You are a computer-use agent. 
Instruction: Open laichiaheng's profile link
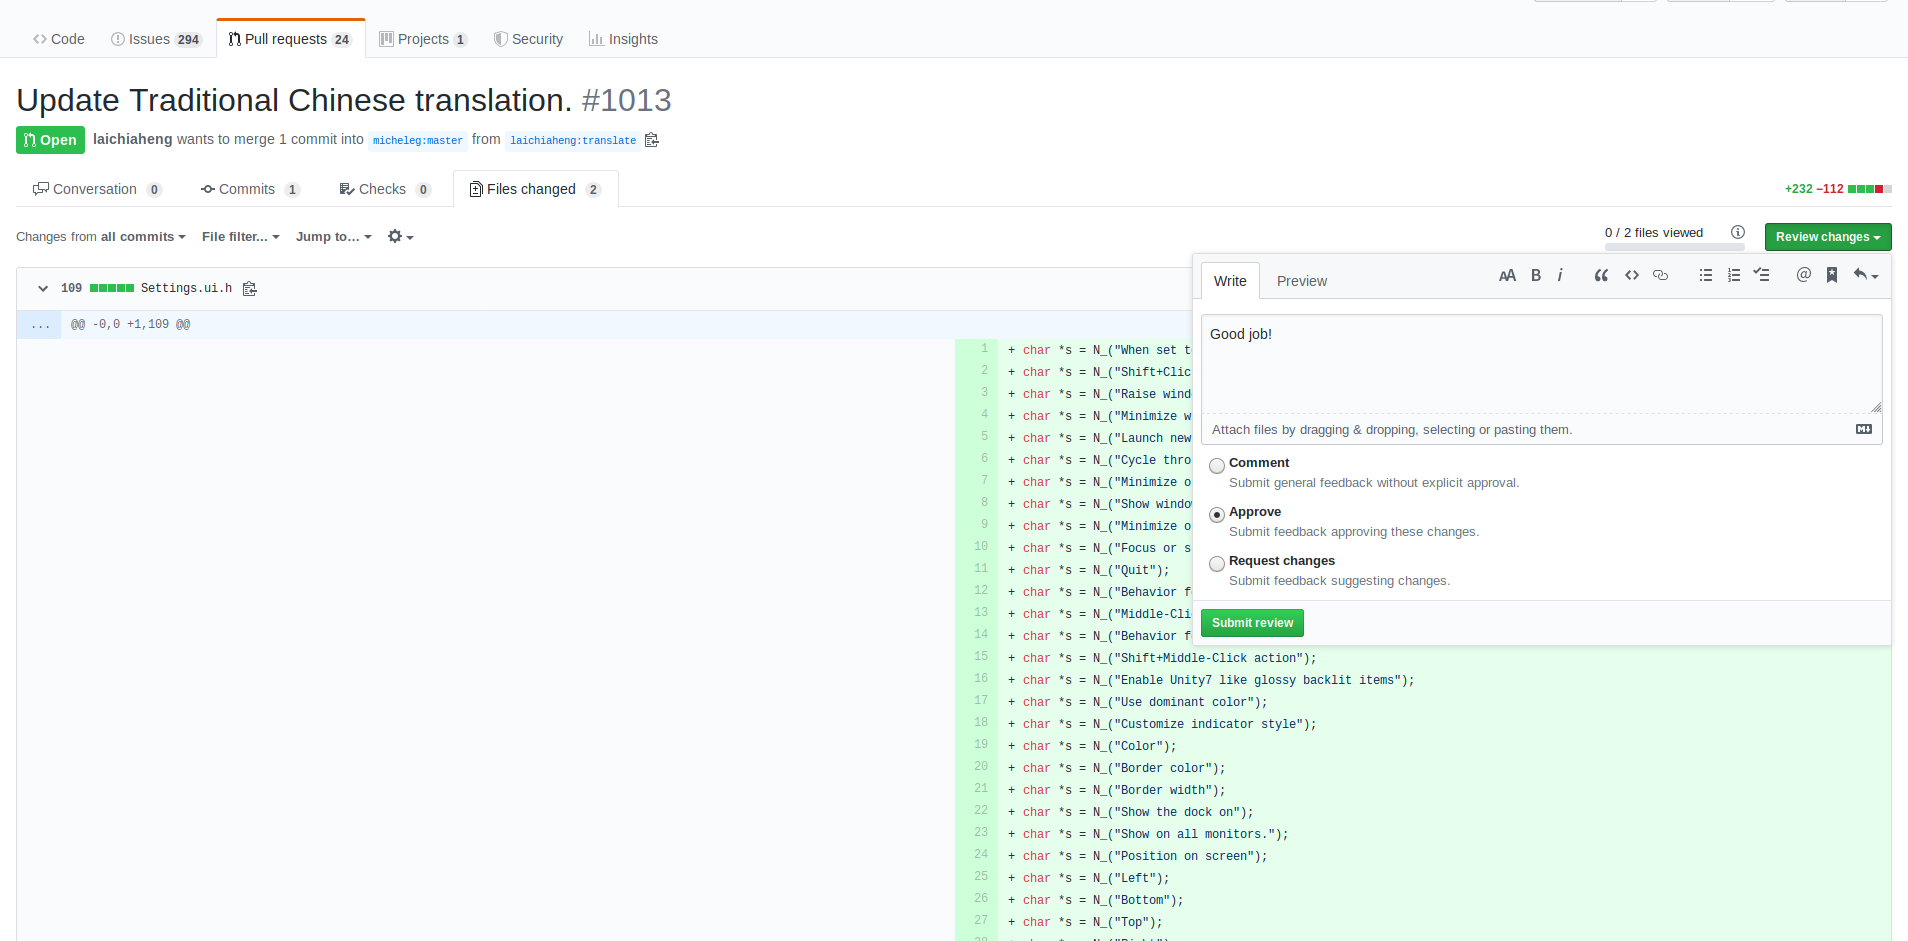point(133,139)
